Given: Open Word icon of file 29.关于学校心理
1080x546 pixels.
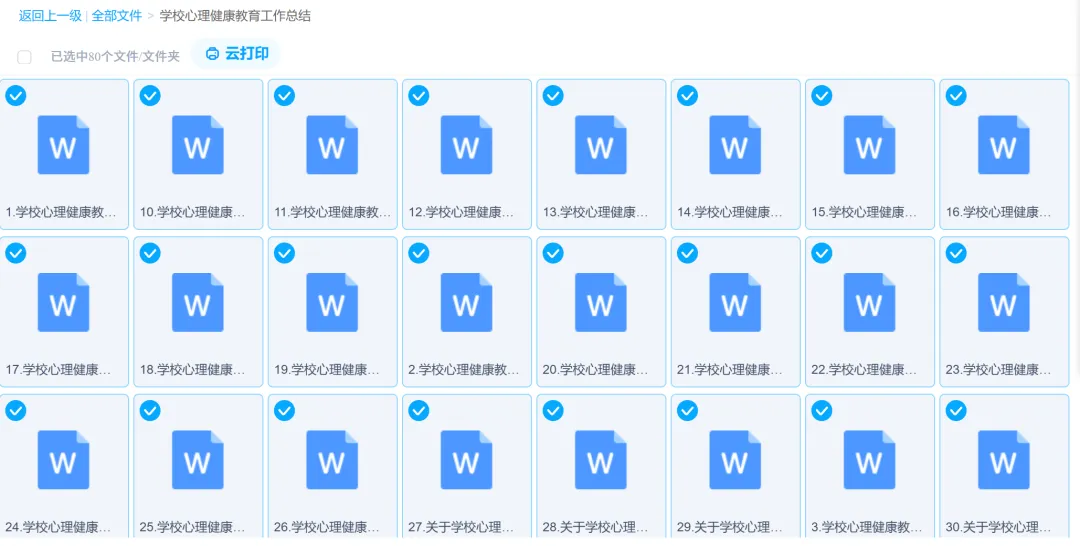Looking at the screenshot, I should click(735, 460).
